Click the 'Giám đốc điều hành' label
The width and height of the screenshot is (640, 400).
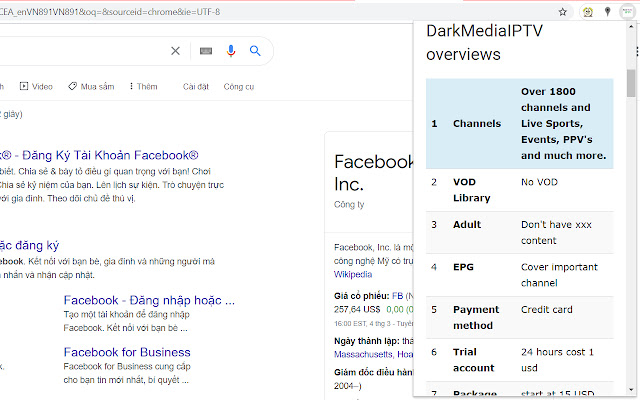click(373, 372)
